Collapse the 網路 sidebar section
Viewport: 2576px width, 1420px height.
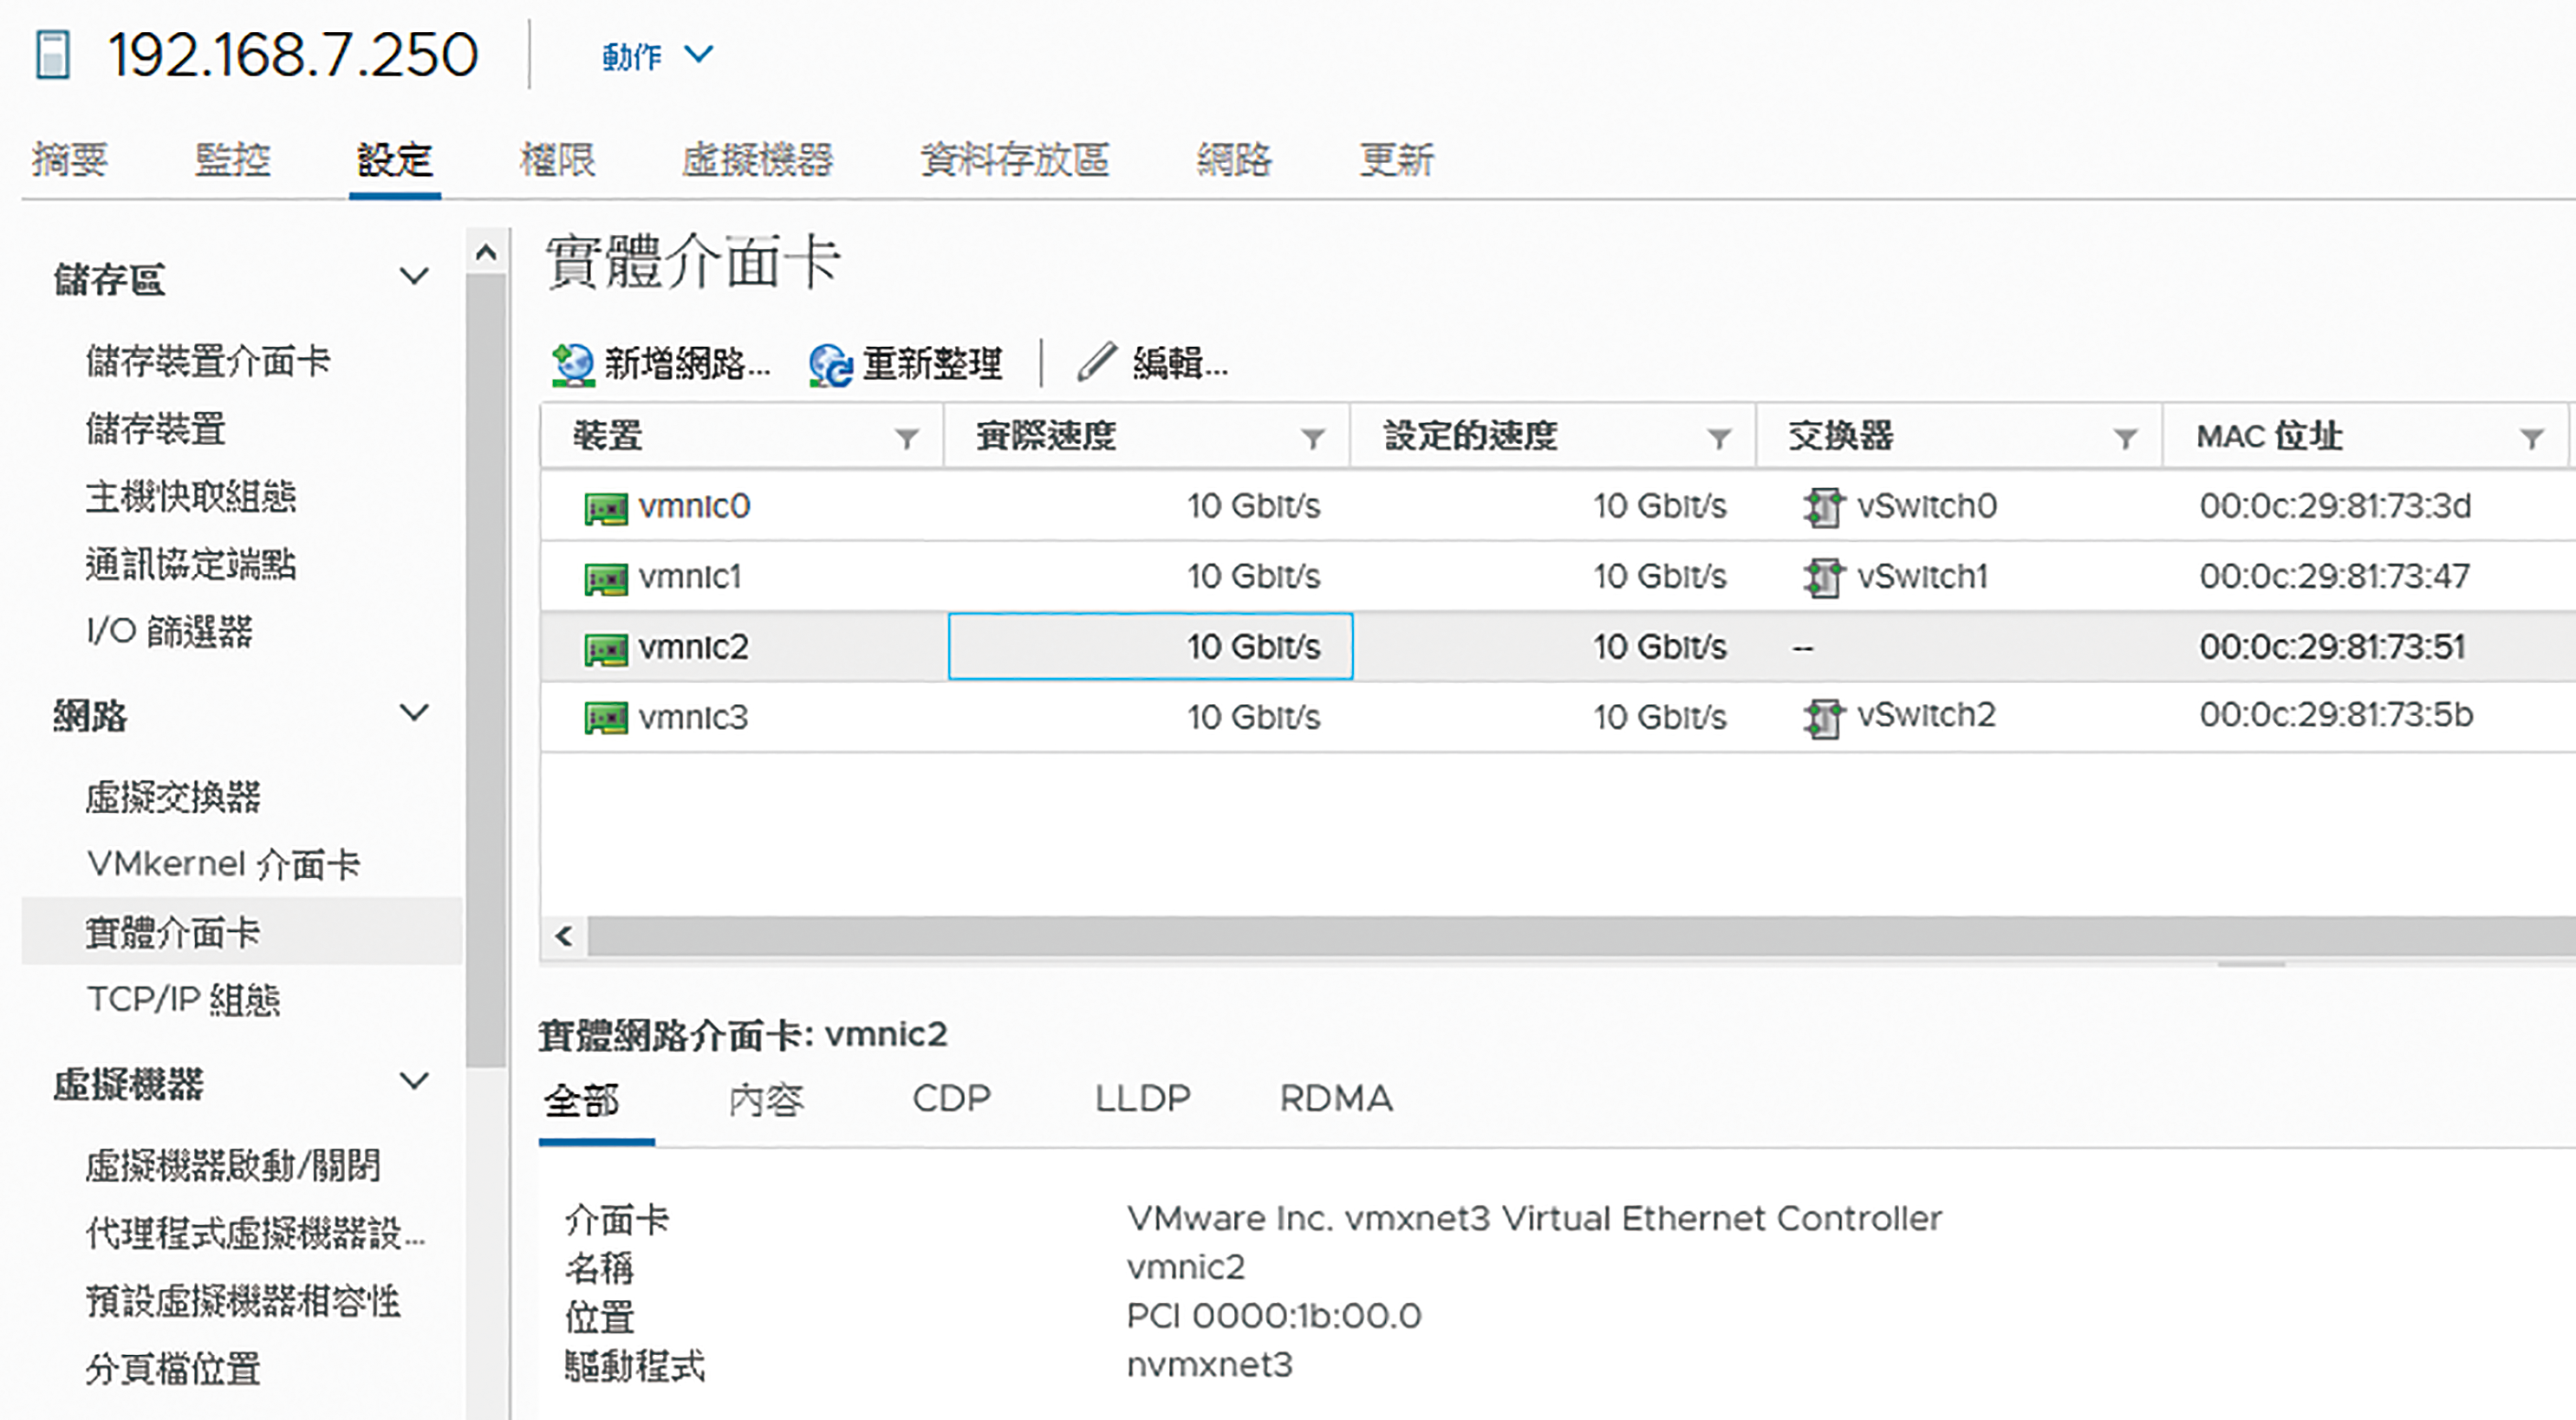tap(414, 714)
